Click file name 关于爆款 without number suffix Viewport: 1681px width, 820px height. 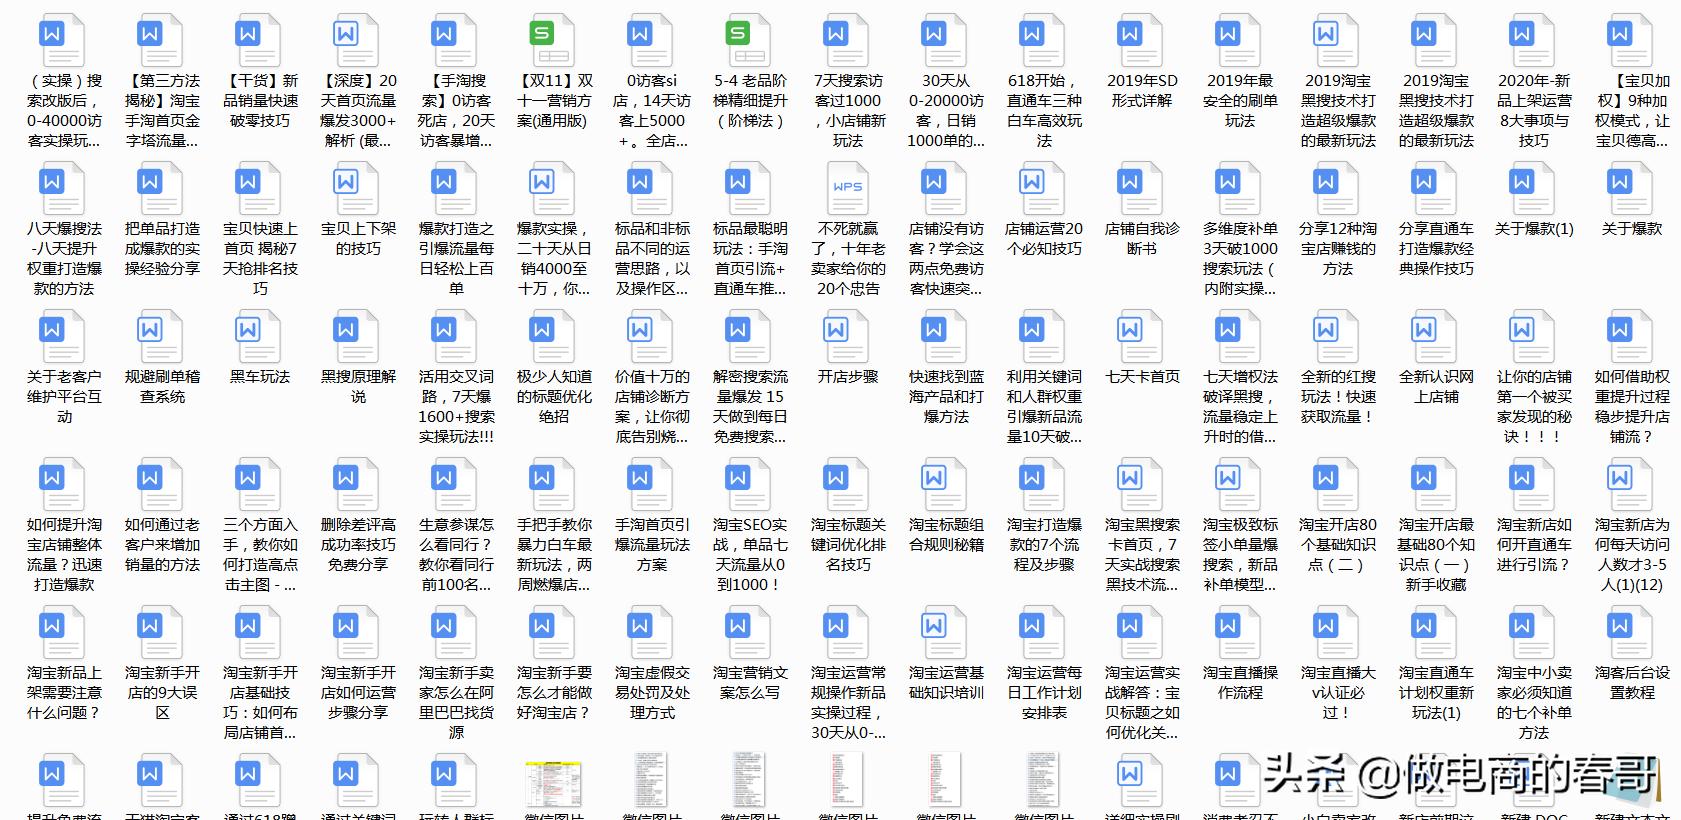tap(1632, 229)
